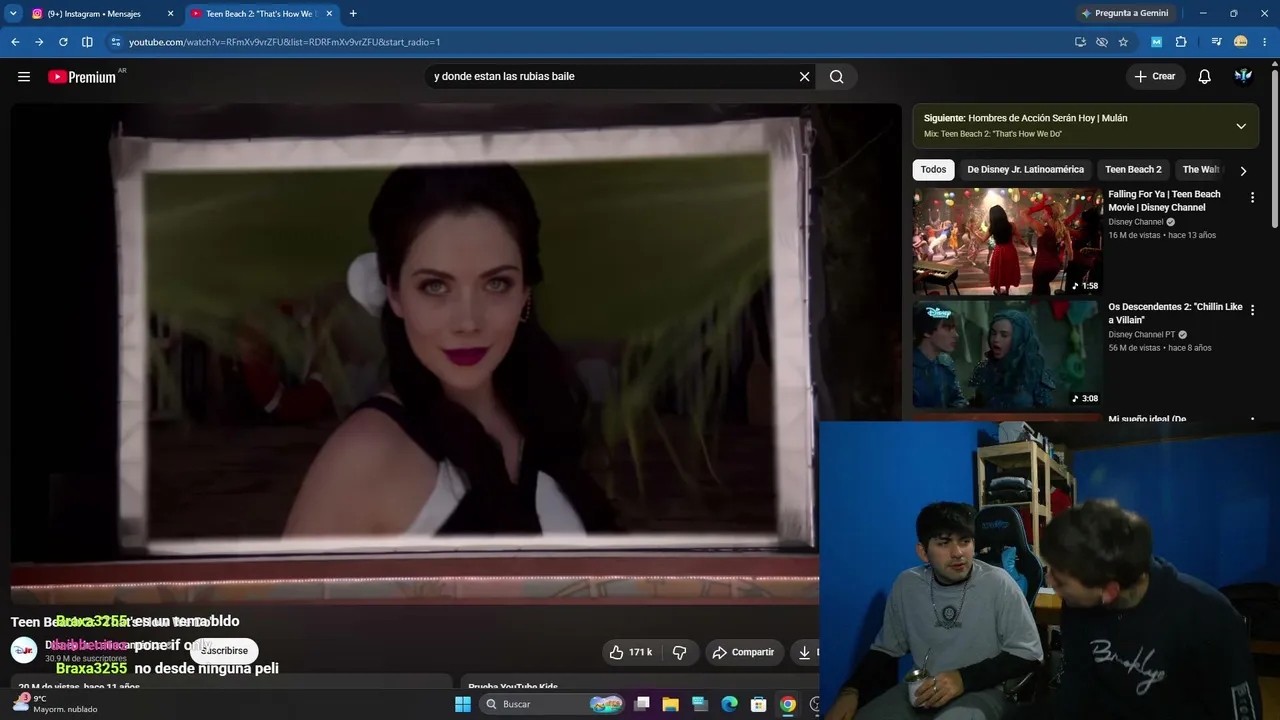Like the video with 171 k likes
Screen dimensions: 1280x720
pyautogui.click(x=630, y=652)
